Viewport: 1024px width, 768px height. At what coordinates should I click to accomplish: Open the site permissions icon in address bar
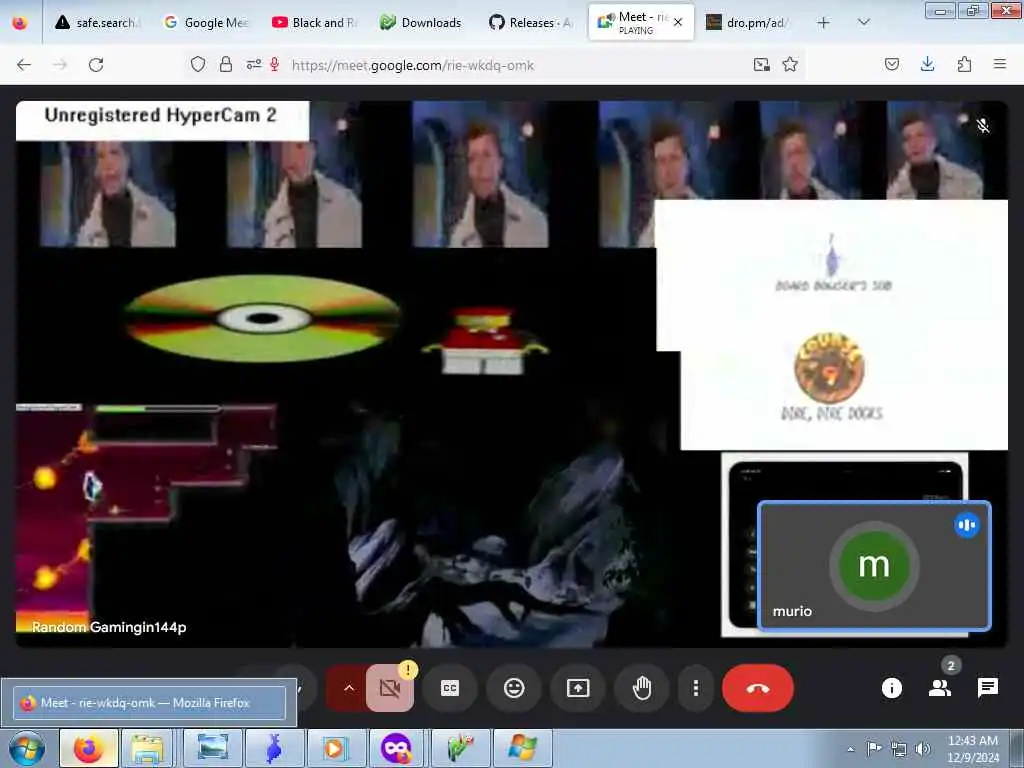253,65
